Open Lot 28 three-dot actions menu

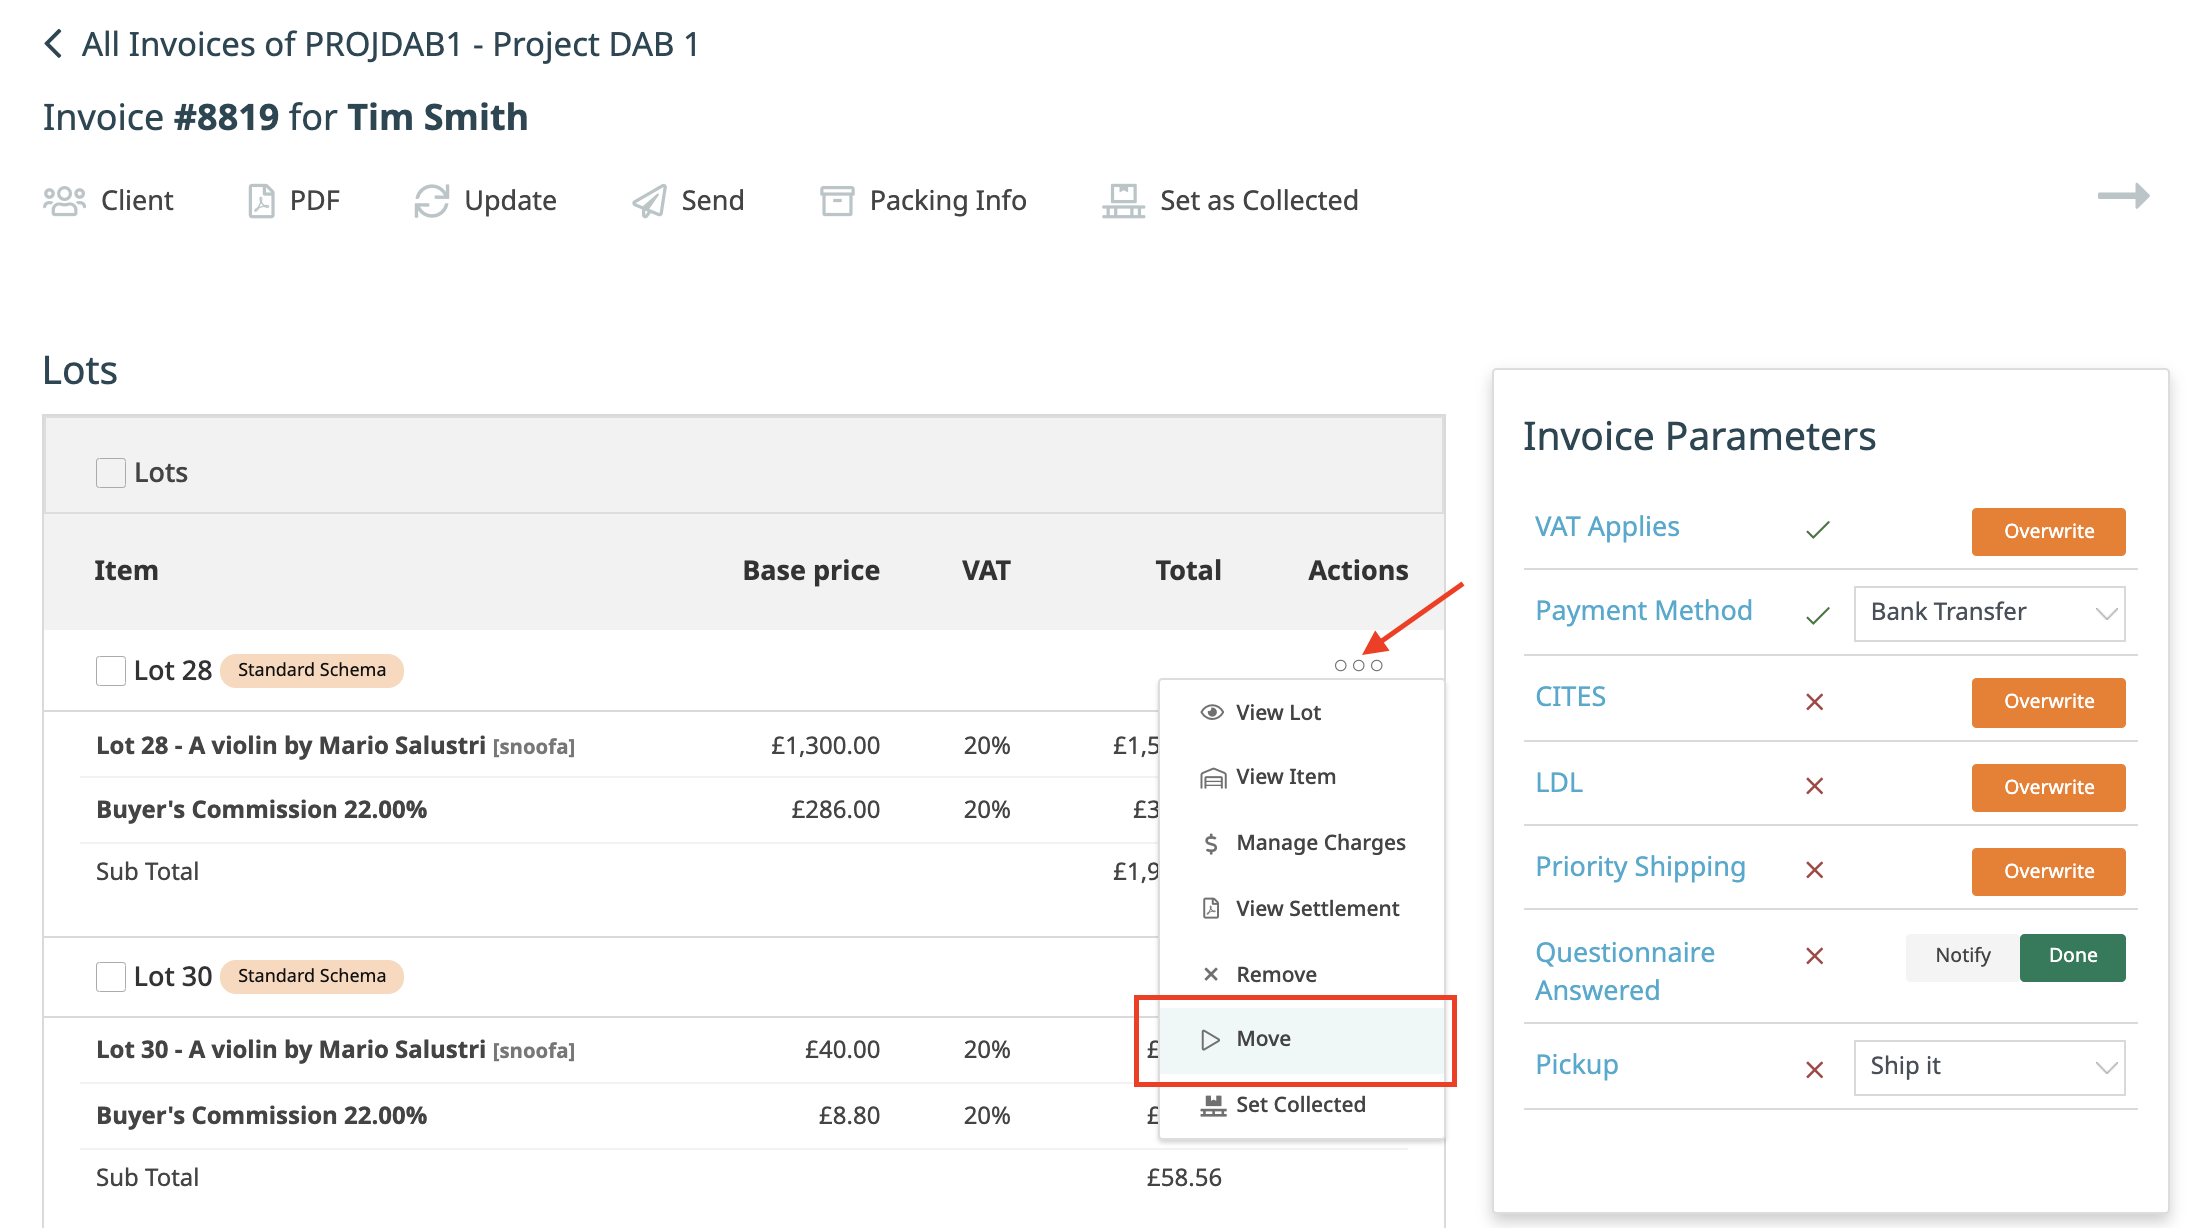pyautogui.click(x=1358, y=665)
